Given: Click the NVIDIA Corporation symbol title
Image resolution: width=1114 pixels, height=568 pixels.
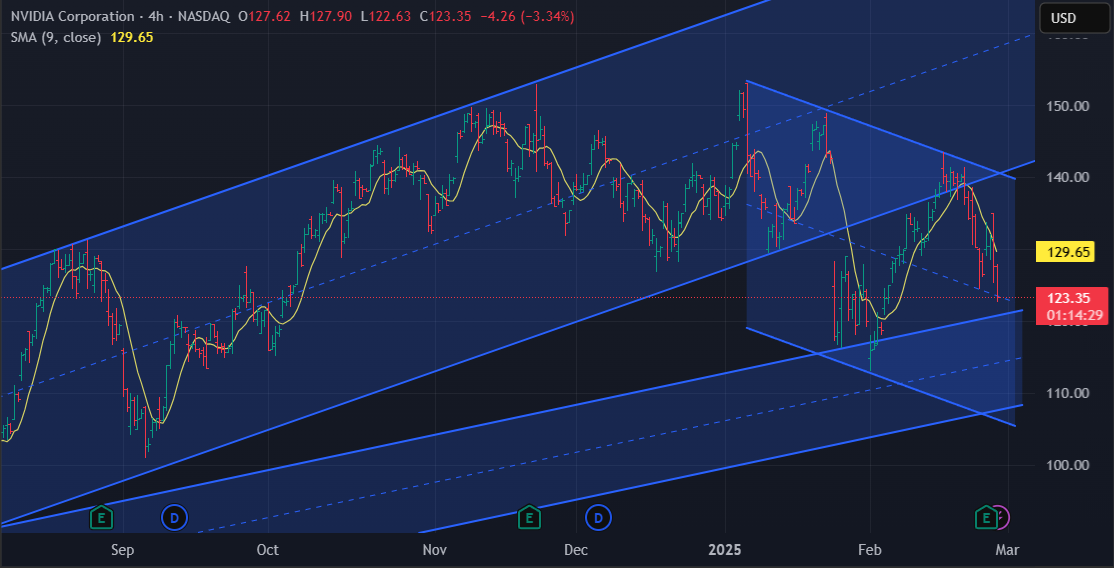Looking at the screenshot, I should click(x=72, y=16).
